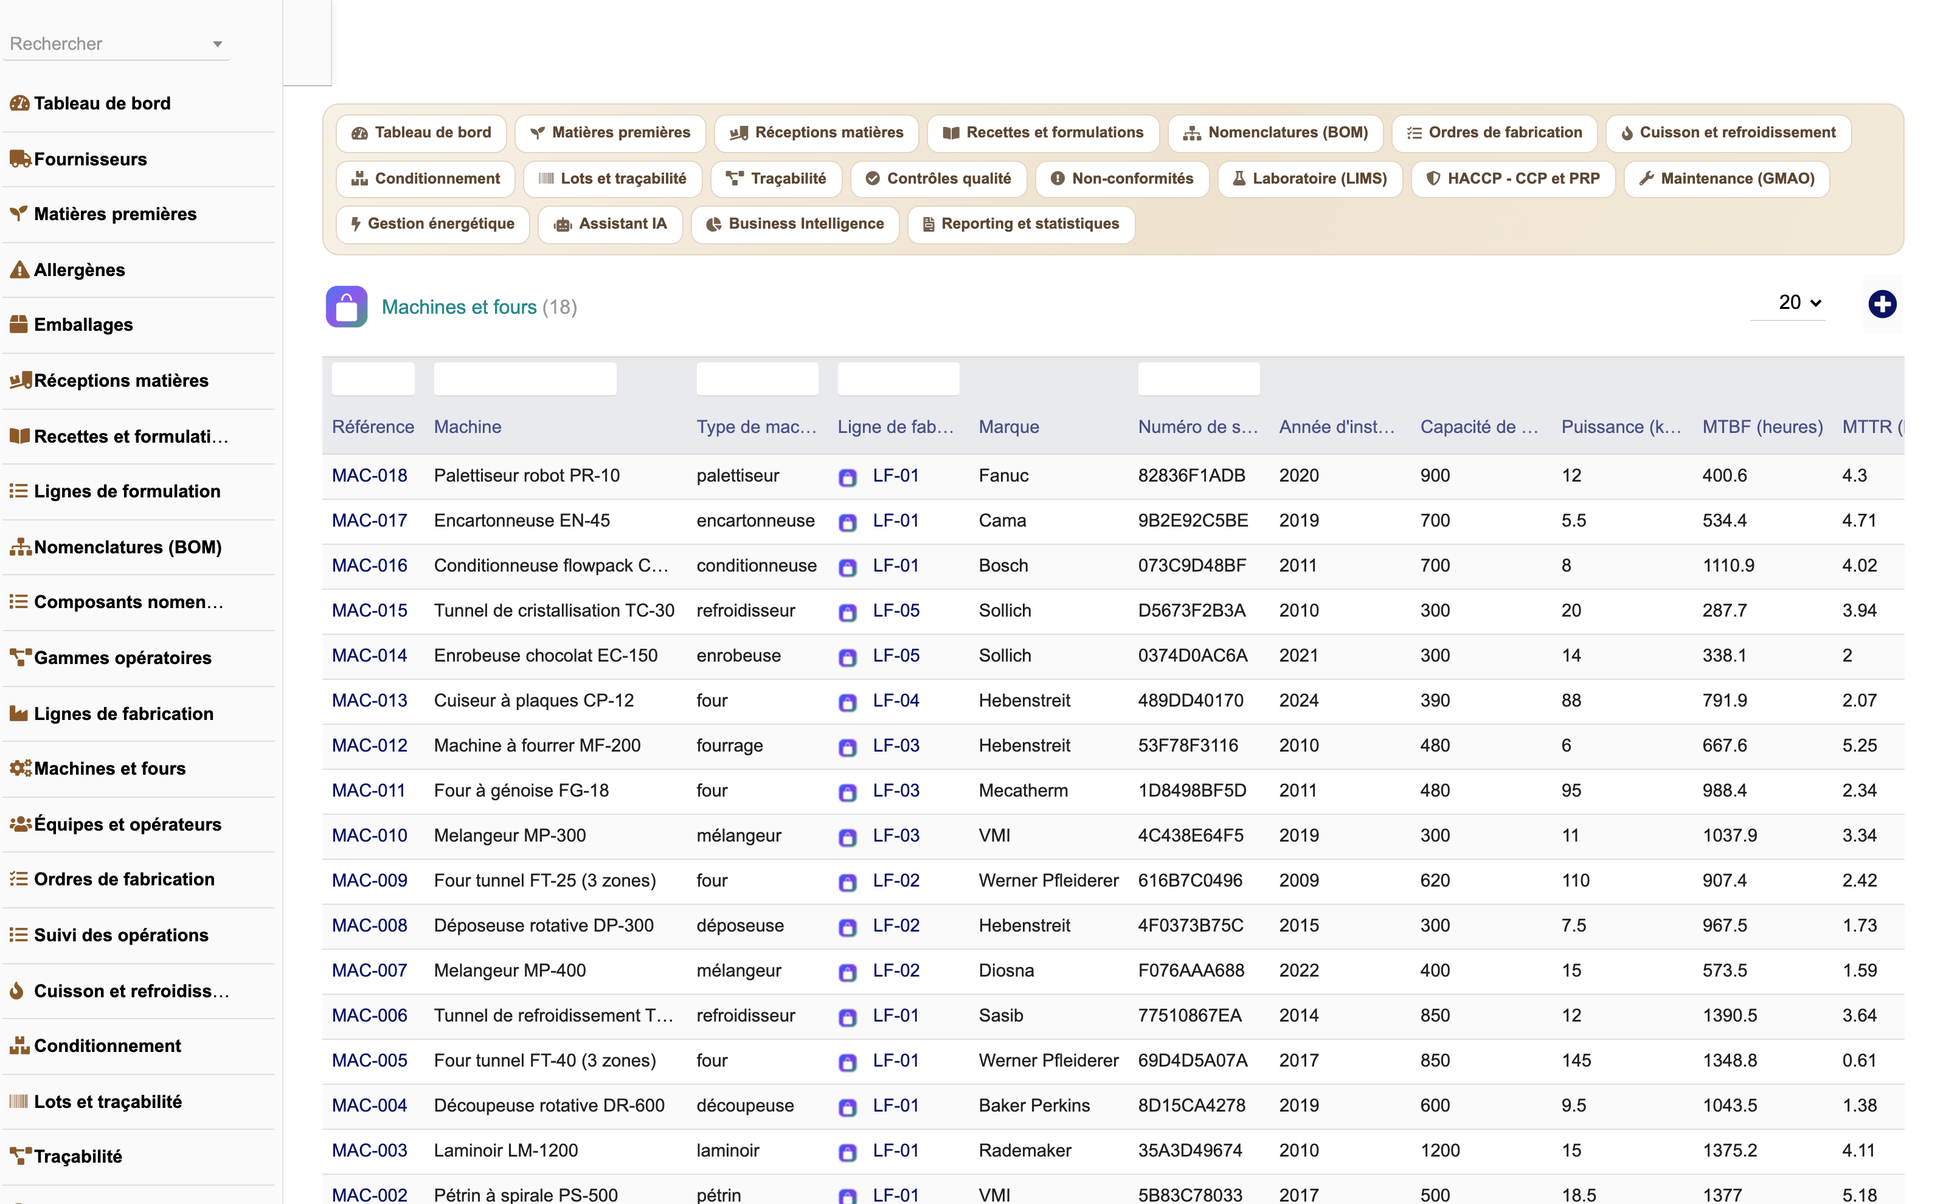Switch to the Tableau de bord top tab
The height and width of the screenshot is (1204, 1946).
point(421,132)
